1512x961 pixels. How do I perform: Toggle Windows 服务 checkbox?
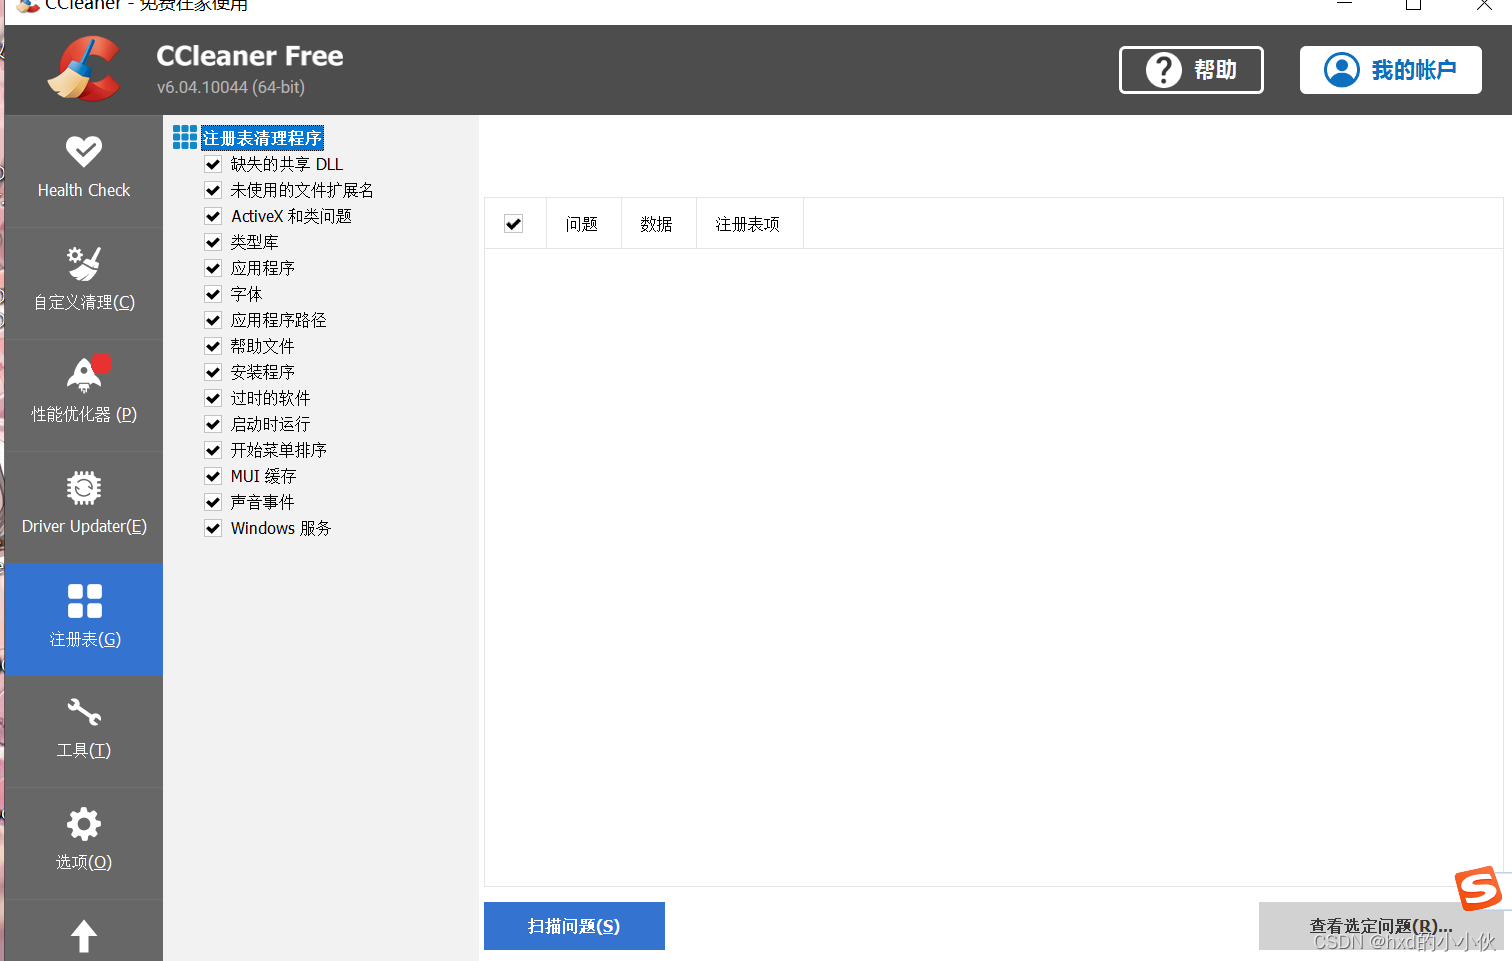coord(213,528)
